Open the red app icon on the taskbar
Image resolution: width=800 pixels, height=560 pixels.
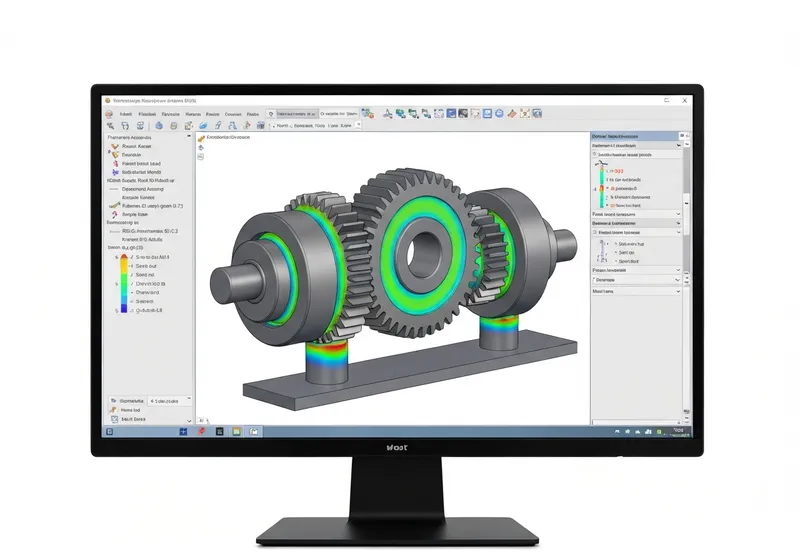202,432
